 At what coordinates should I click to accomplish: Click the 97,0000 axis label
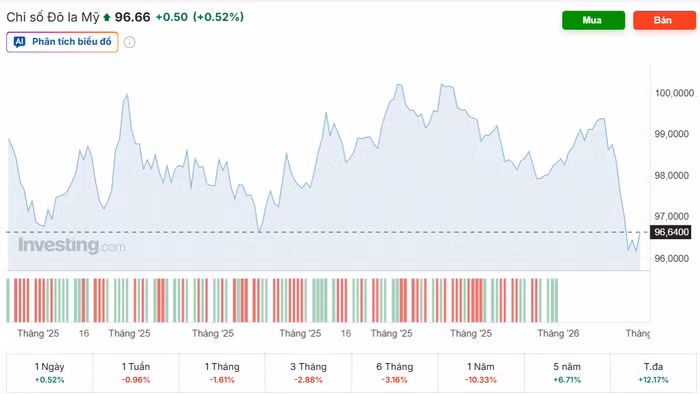click(671, 216)
